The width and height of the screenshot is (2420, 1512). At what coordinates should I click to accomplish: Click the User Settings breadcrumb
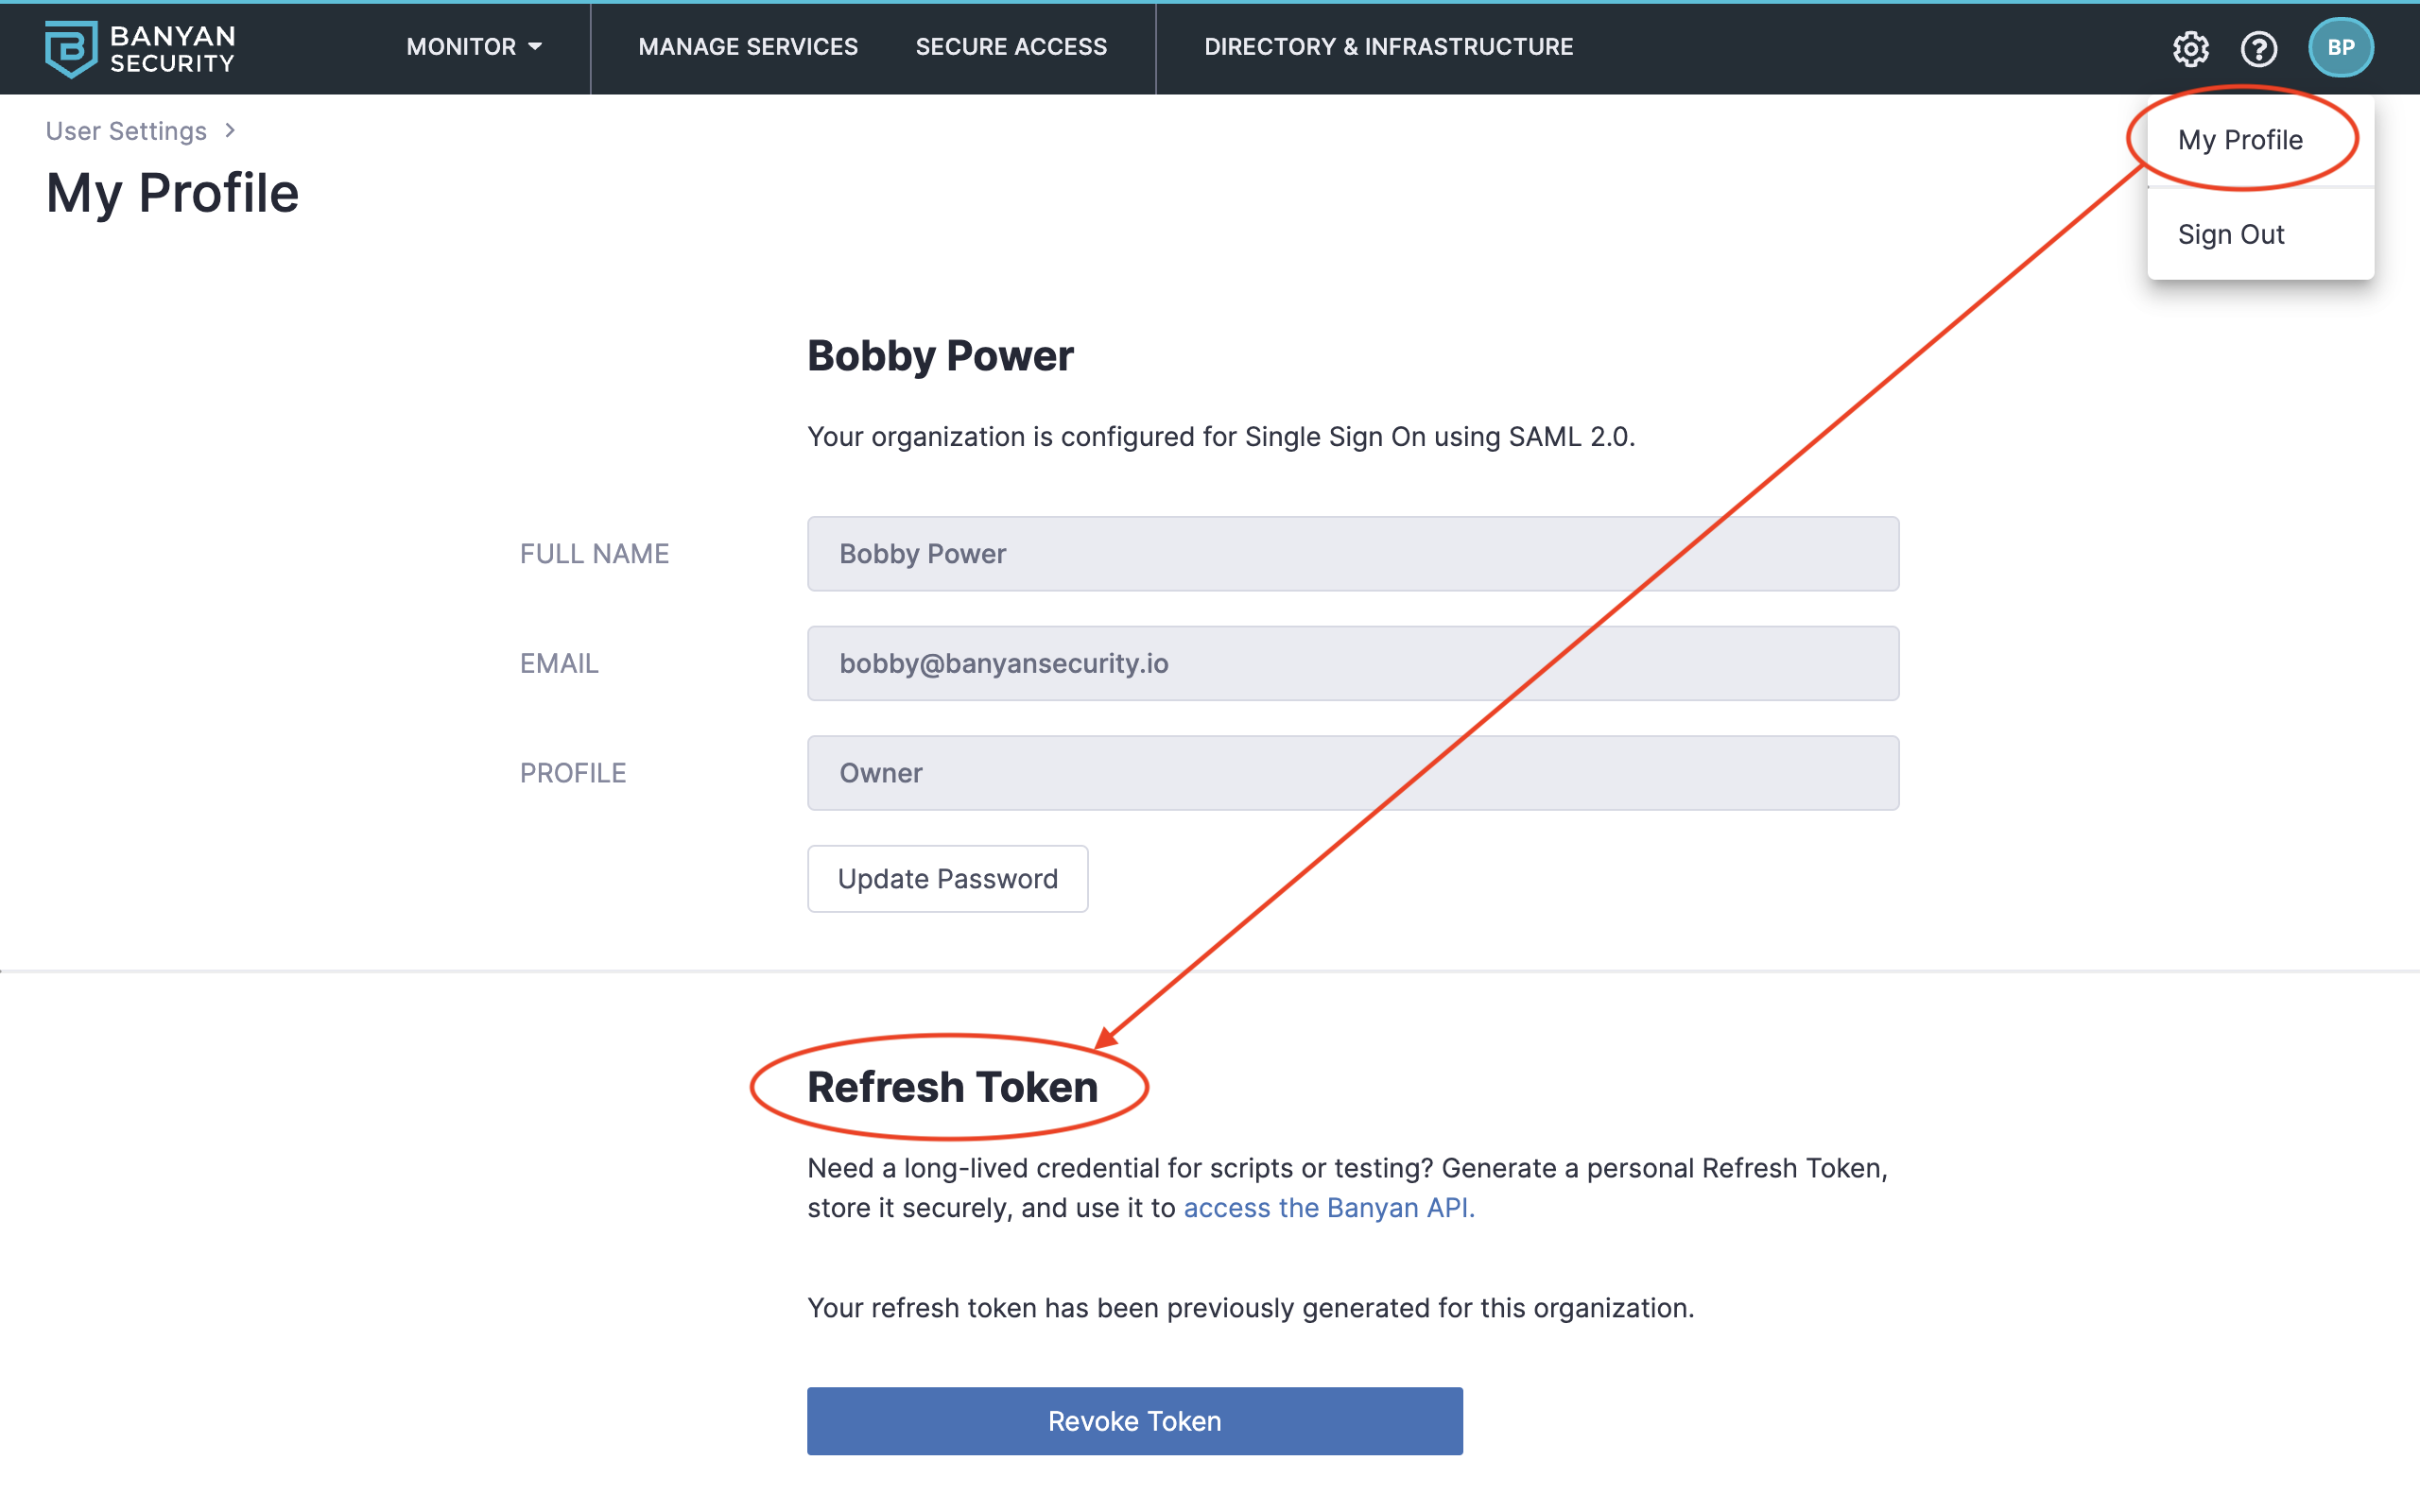126,131
